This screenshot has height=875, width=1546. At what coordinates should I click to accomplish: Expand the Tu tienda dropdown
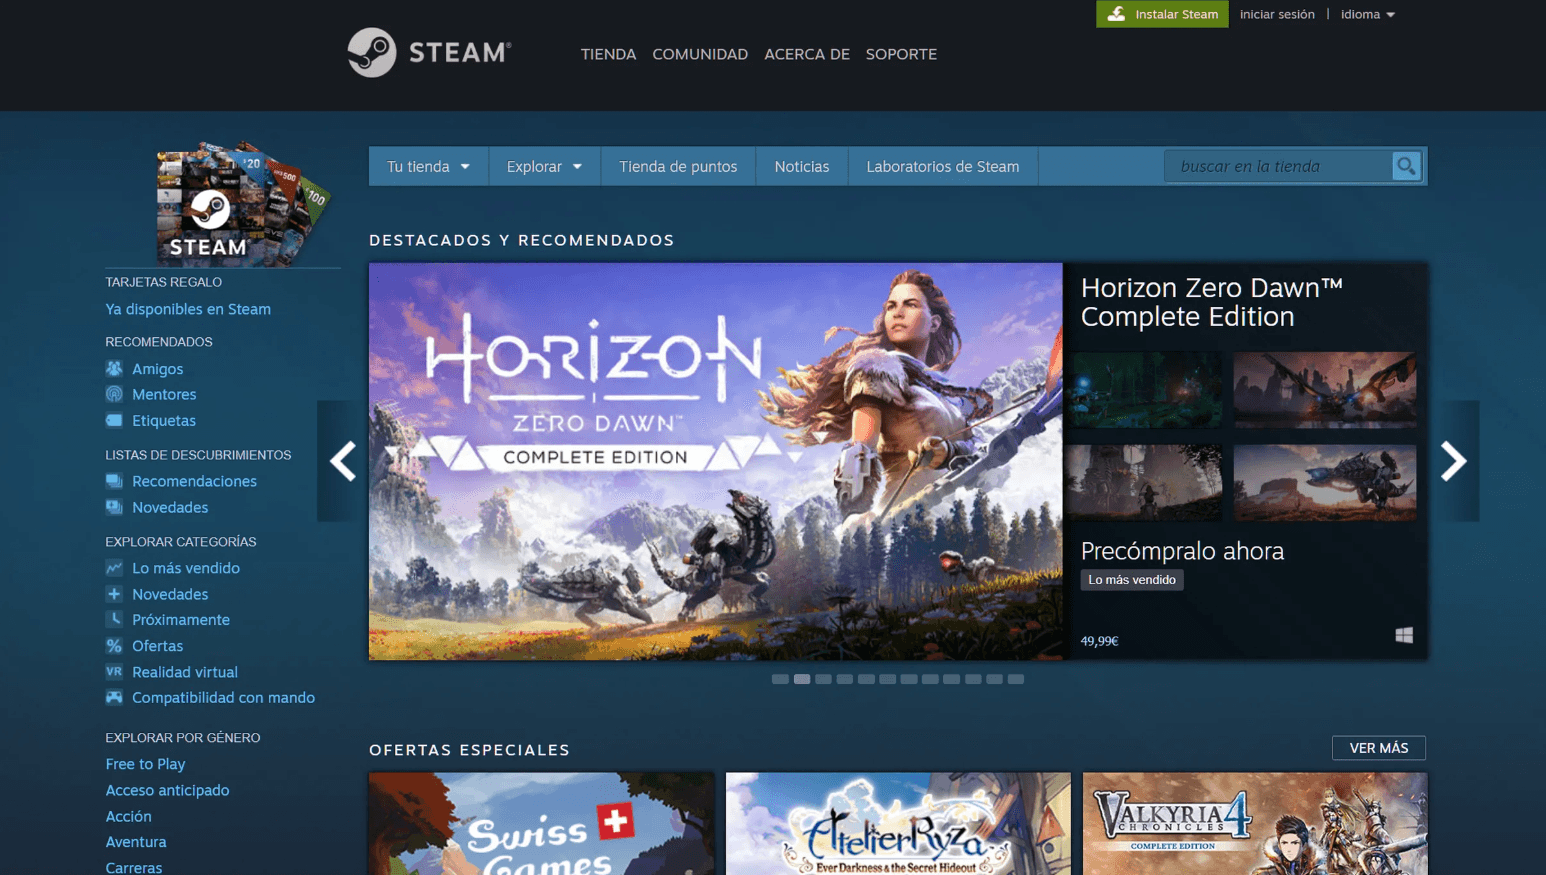(x=428, y=166)
